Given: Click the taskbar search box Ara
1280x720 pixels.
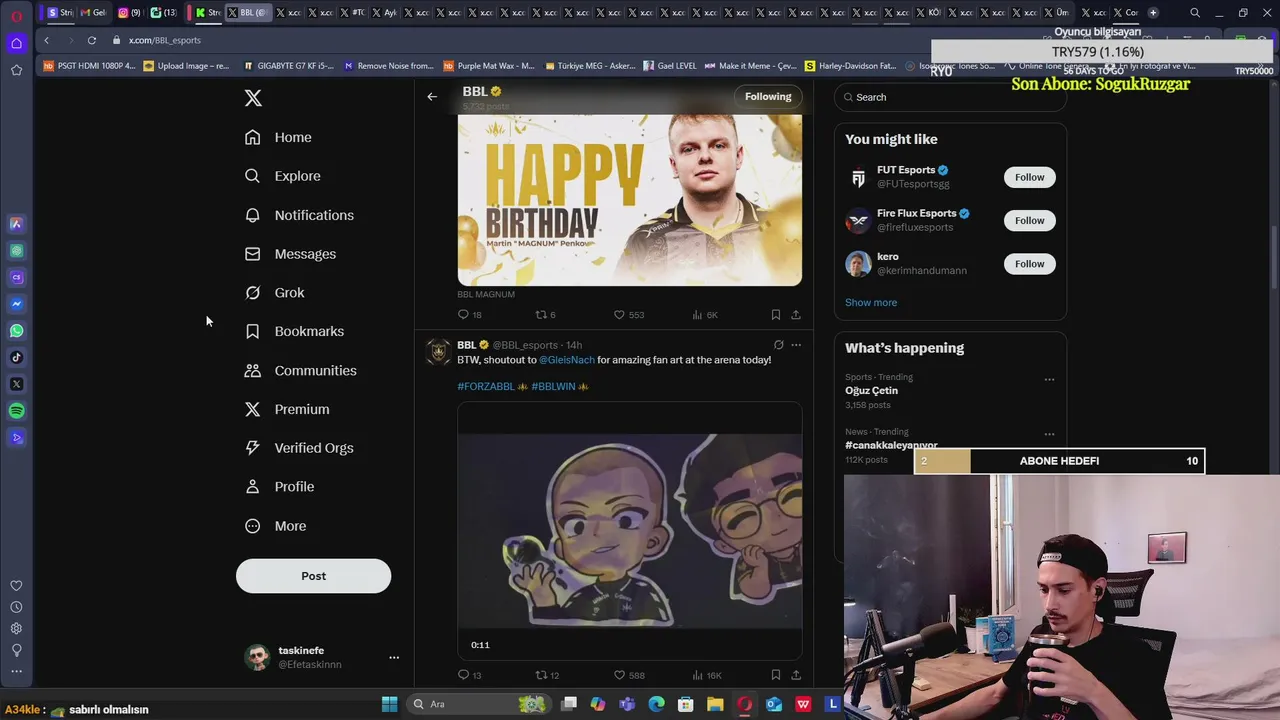Looking at the screenshot, I should 478,704.
